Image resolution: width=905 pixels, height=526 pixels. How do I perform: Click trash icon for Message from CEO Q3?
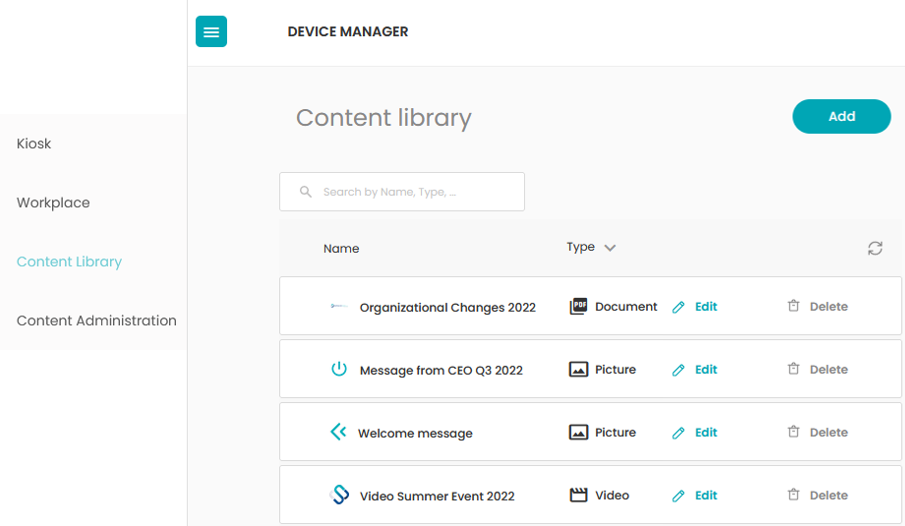pyautogui.click(x=794, y=368)
